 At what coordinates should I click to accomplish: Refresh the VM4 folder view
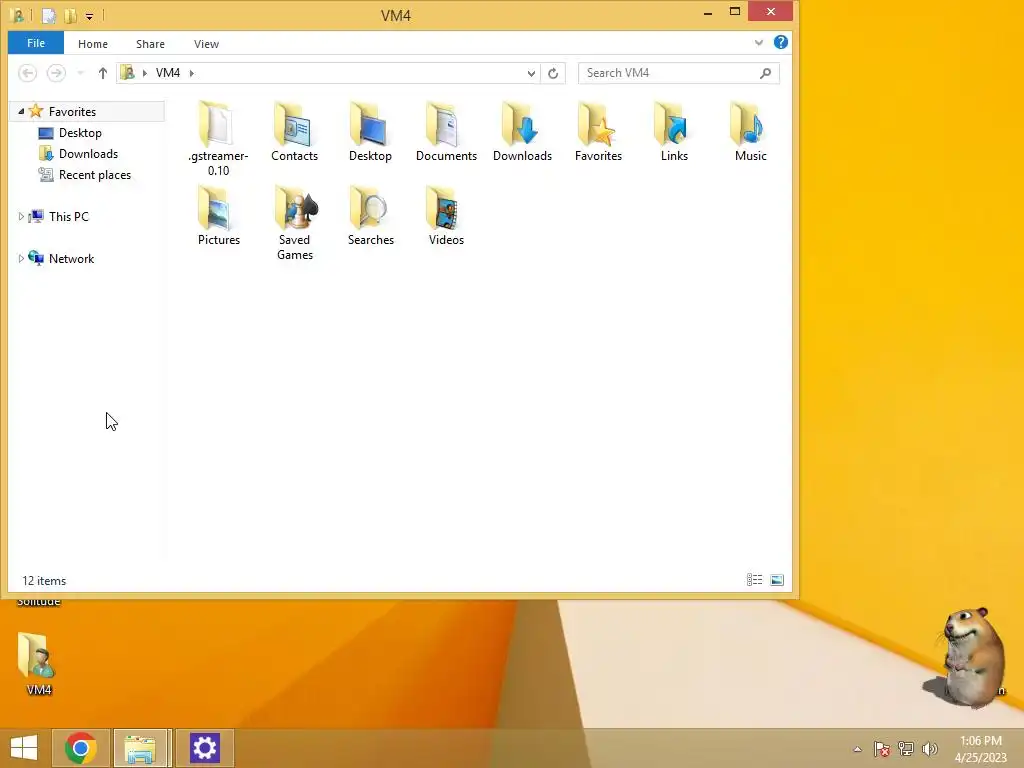tap(553, 73)
